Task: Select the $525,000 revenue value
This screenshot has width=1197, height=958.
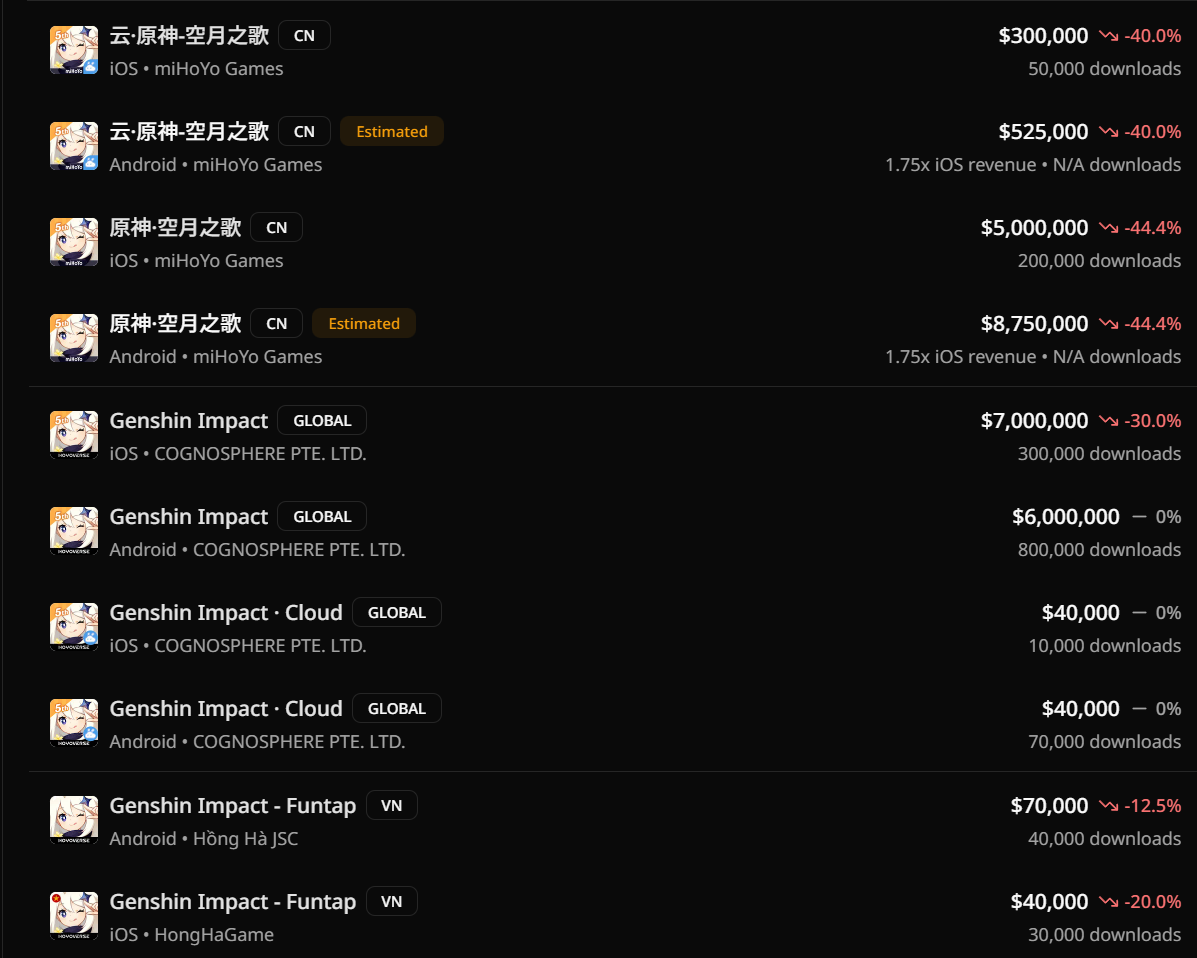Action: click(x=1043, y=132)
